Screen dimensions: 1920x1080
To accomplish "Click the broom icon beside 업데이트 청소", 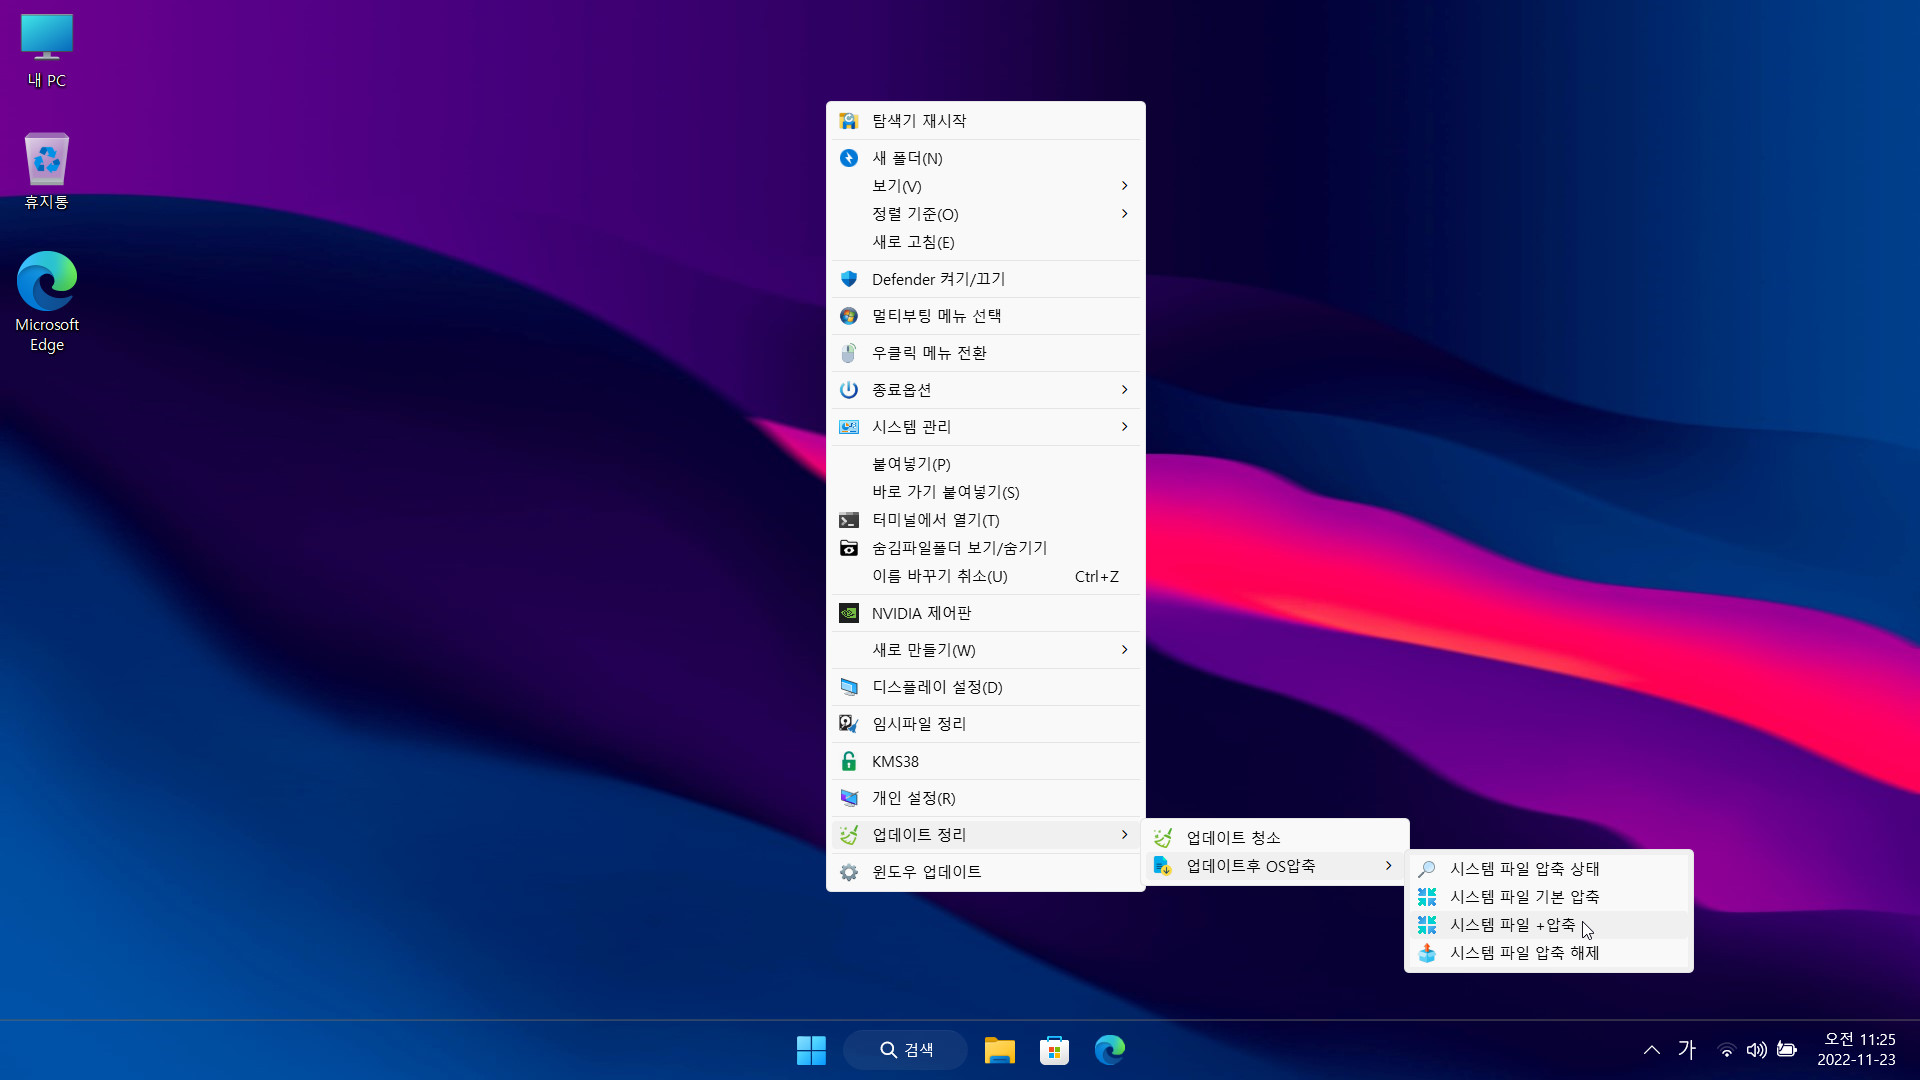I will click(x=1163, y=838).
